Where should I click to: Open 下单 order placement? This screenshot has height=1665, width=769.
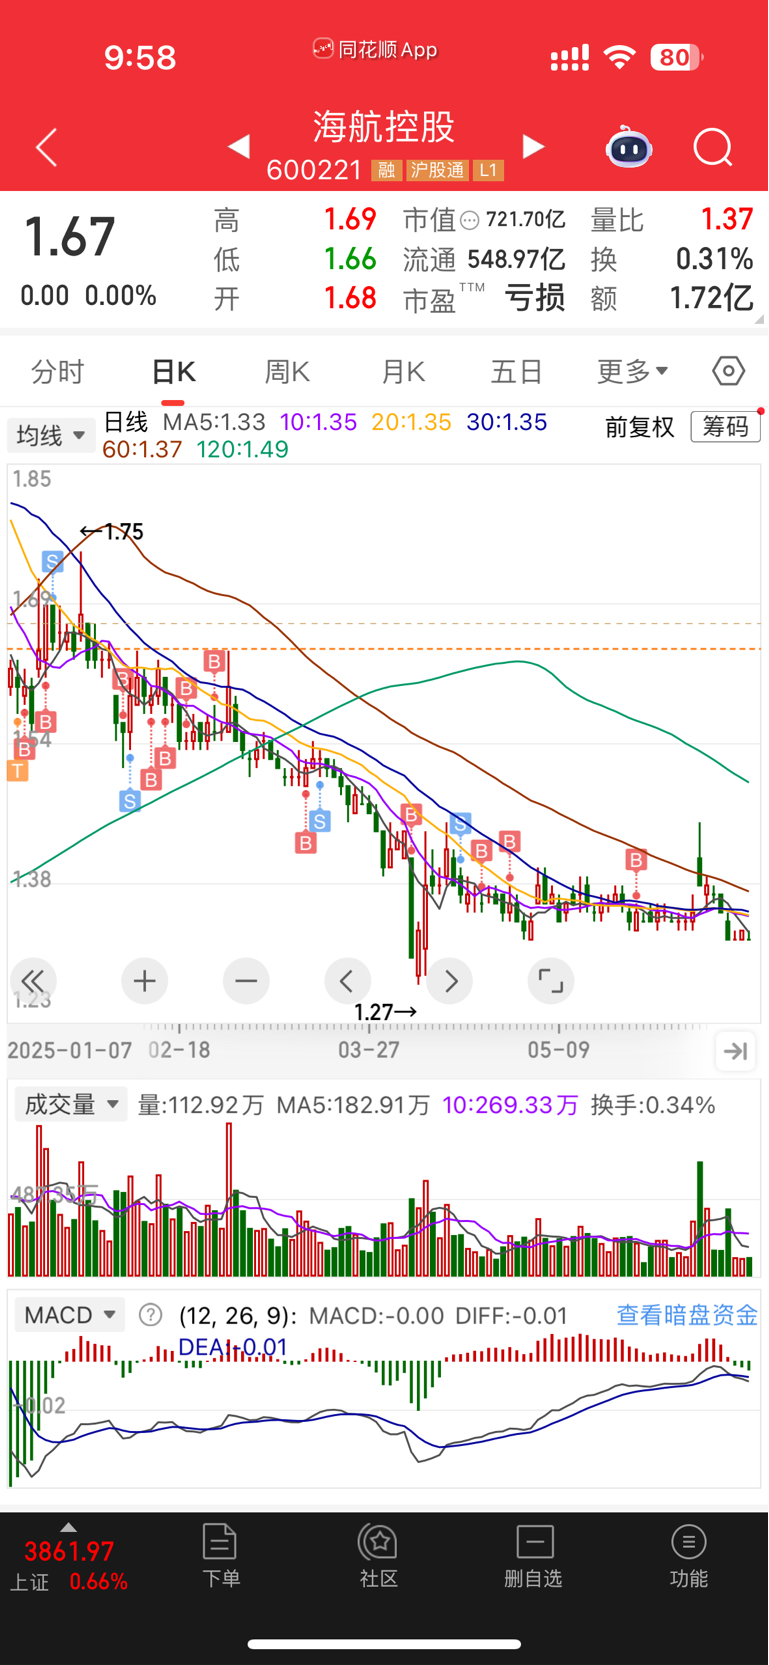[220, 1555]
